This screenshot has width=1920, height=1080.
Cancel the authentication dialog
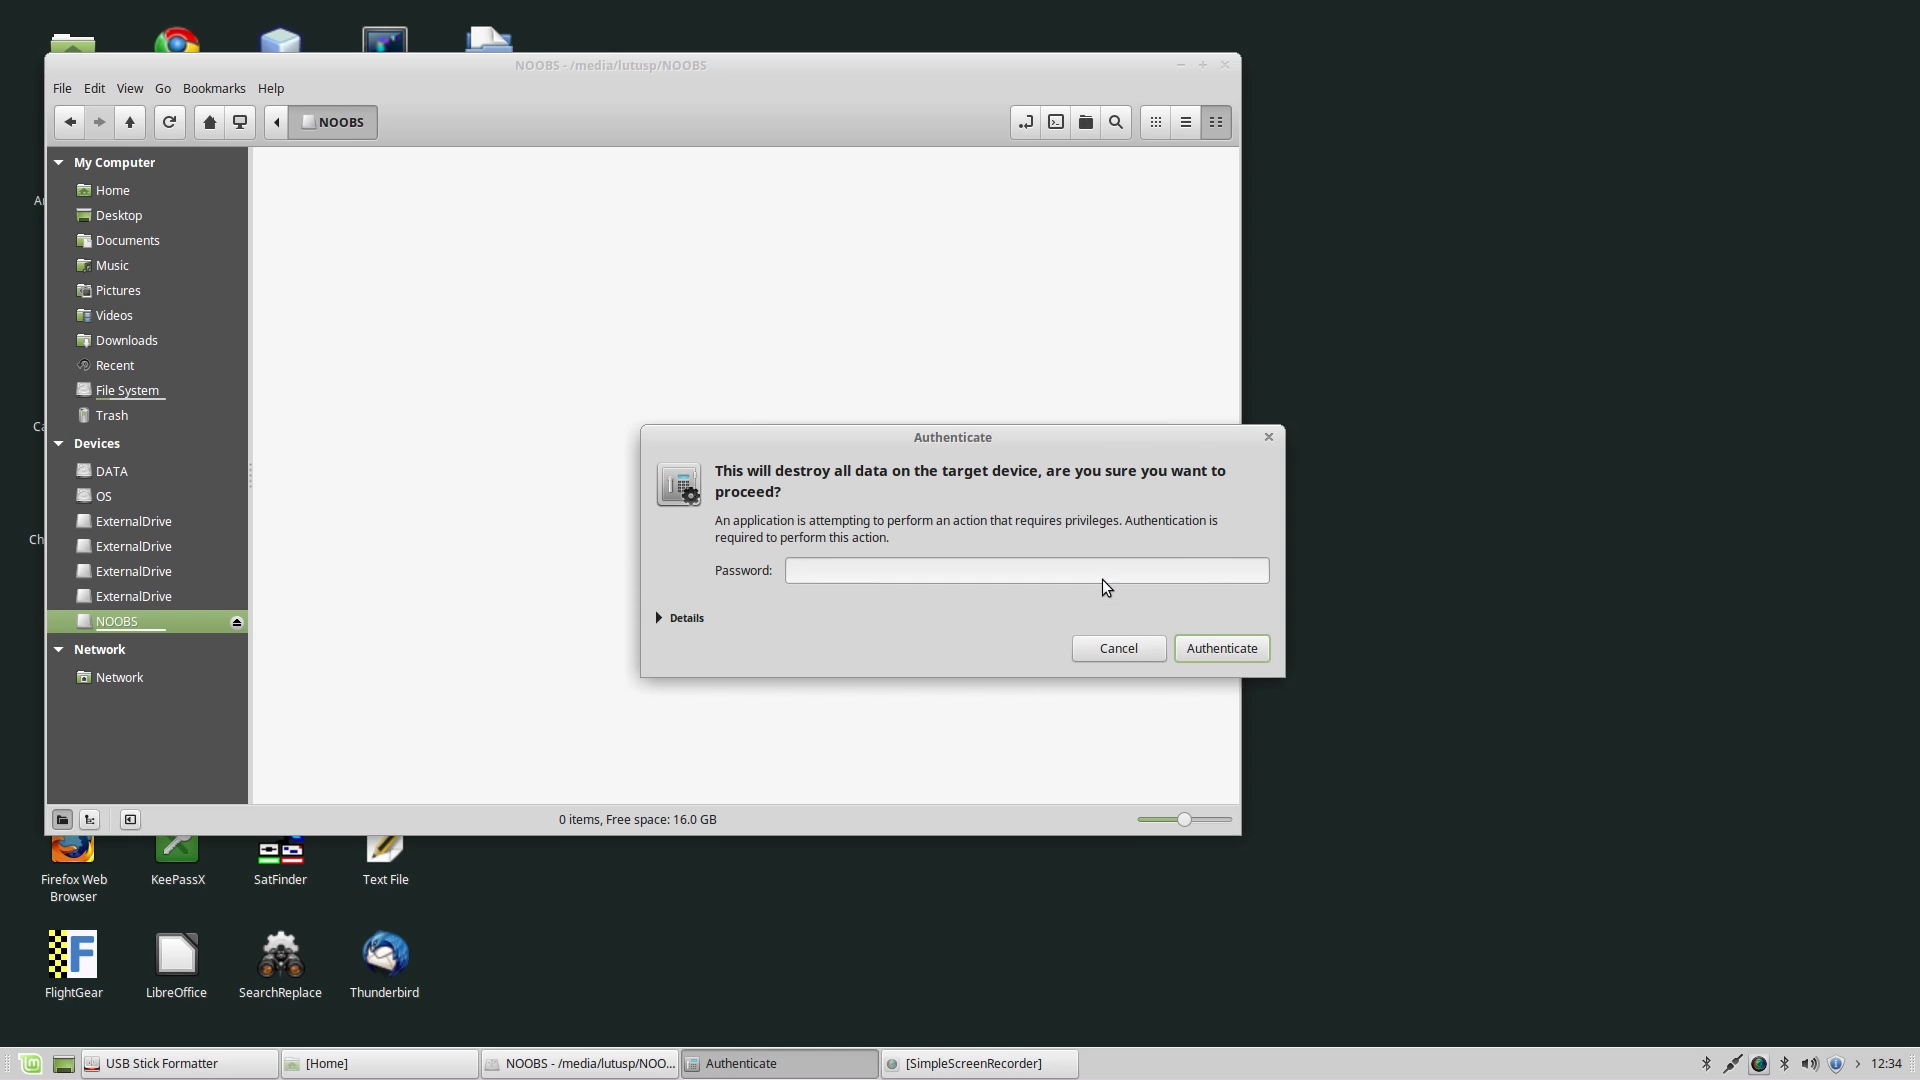pos(1118,648)
